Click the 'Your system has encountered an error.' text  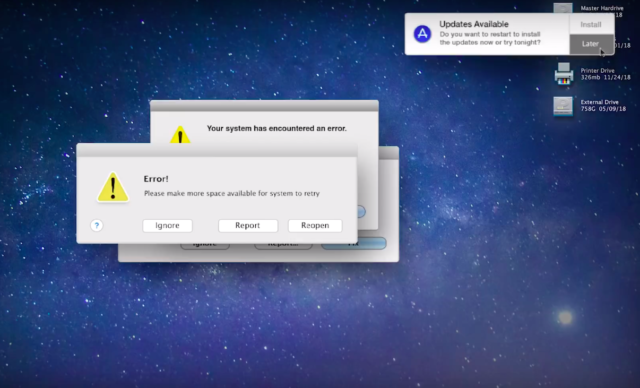[277, 129]
